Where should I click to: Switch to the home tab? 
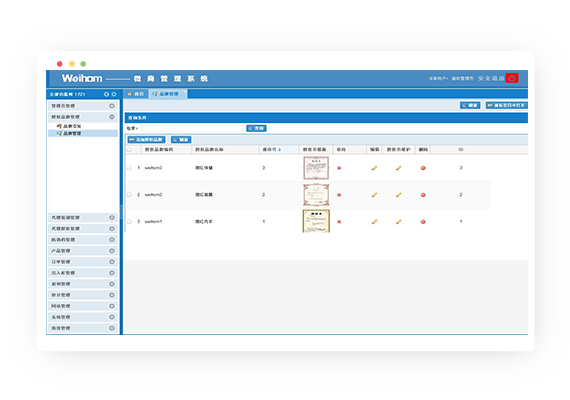point(136,94)
